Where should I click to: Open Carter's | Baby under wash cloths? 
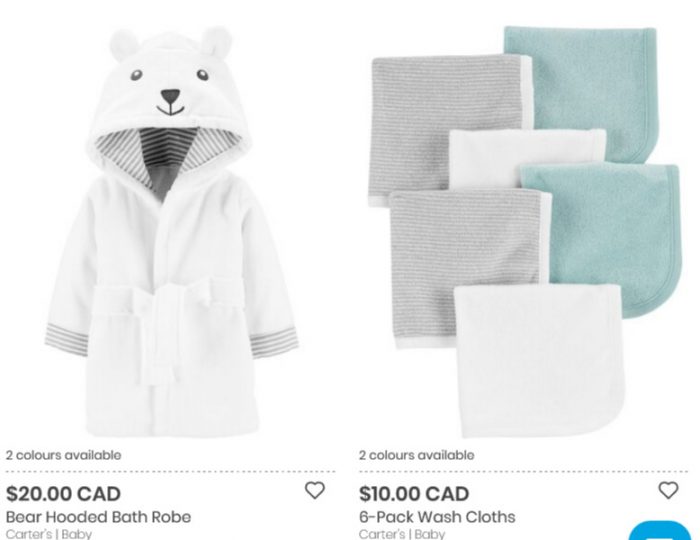click(x=402, y=534)
